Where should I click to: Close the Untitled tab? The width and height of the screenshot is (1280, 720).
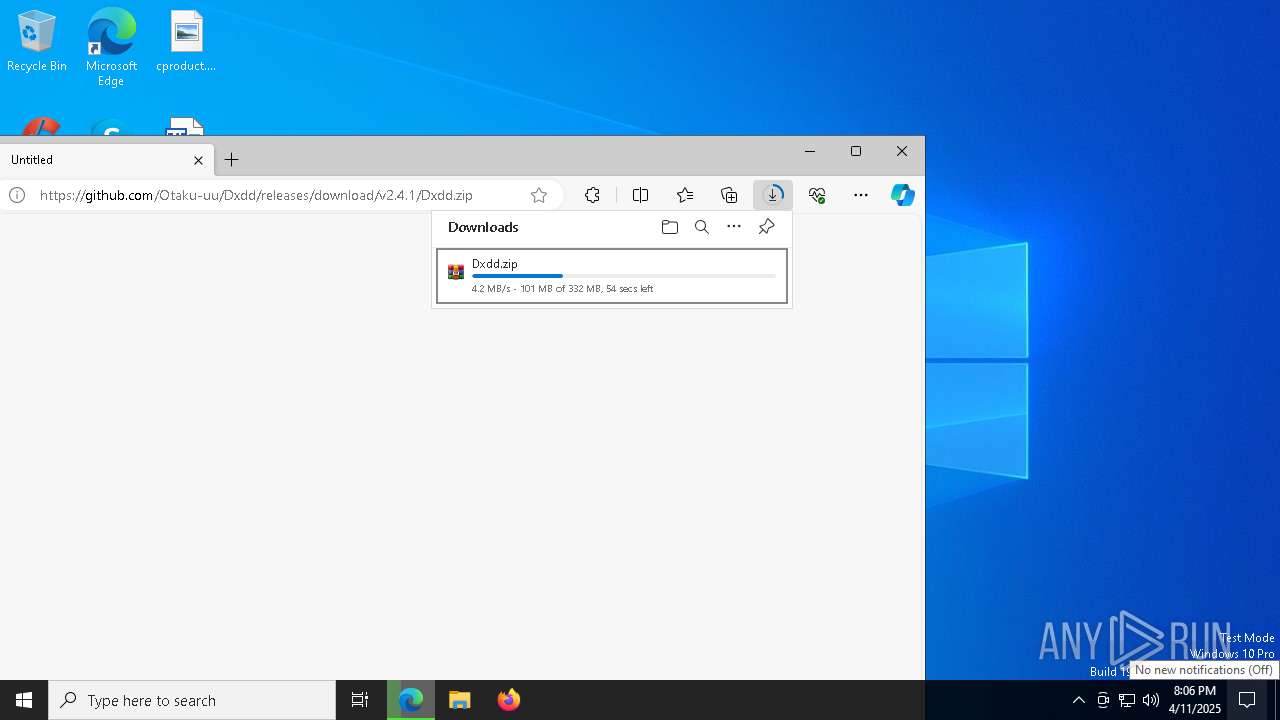(x=198, y=160)
